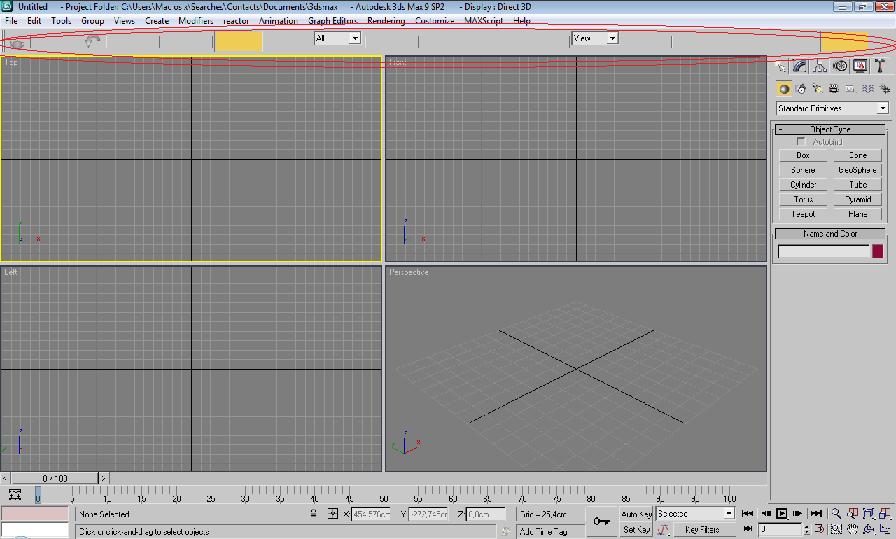
Task: Click the current frame number field
Action: pyautogui.click(x=780, y=529)
